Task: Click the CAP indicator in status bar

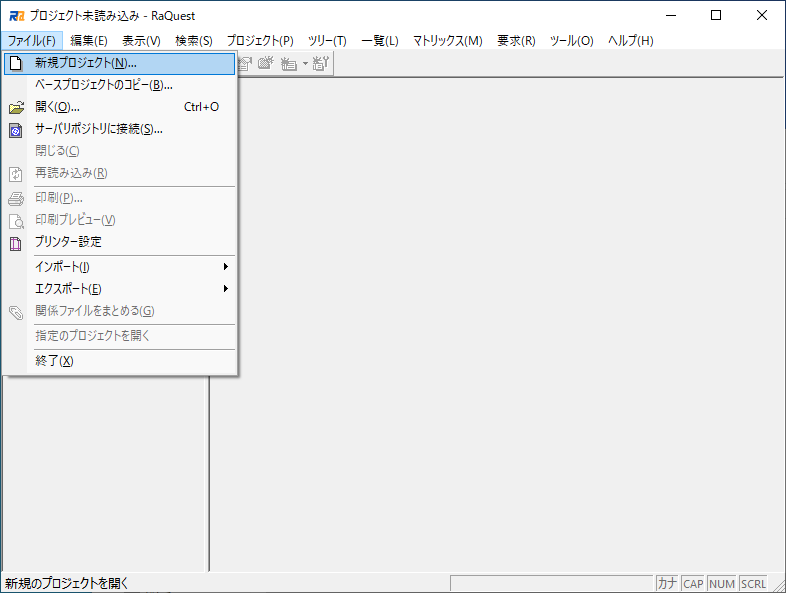Action: (693, 583)
